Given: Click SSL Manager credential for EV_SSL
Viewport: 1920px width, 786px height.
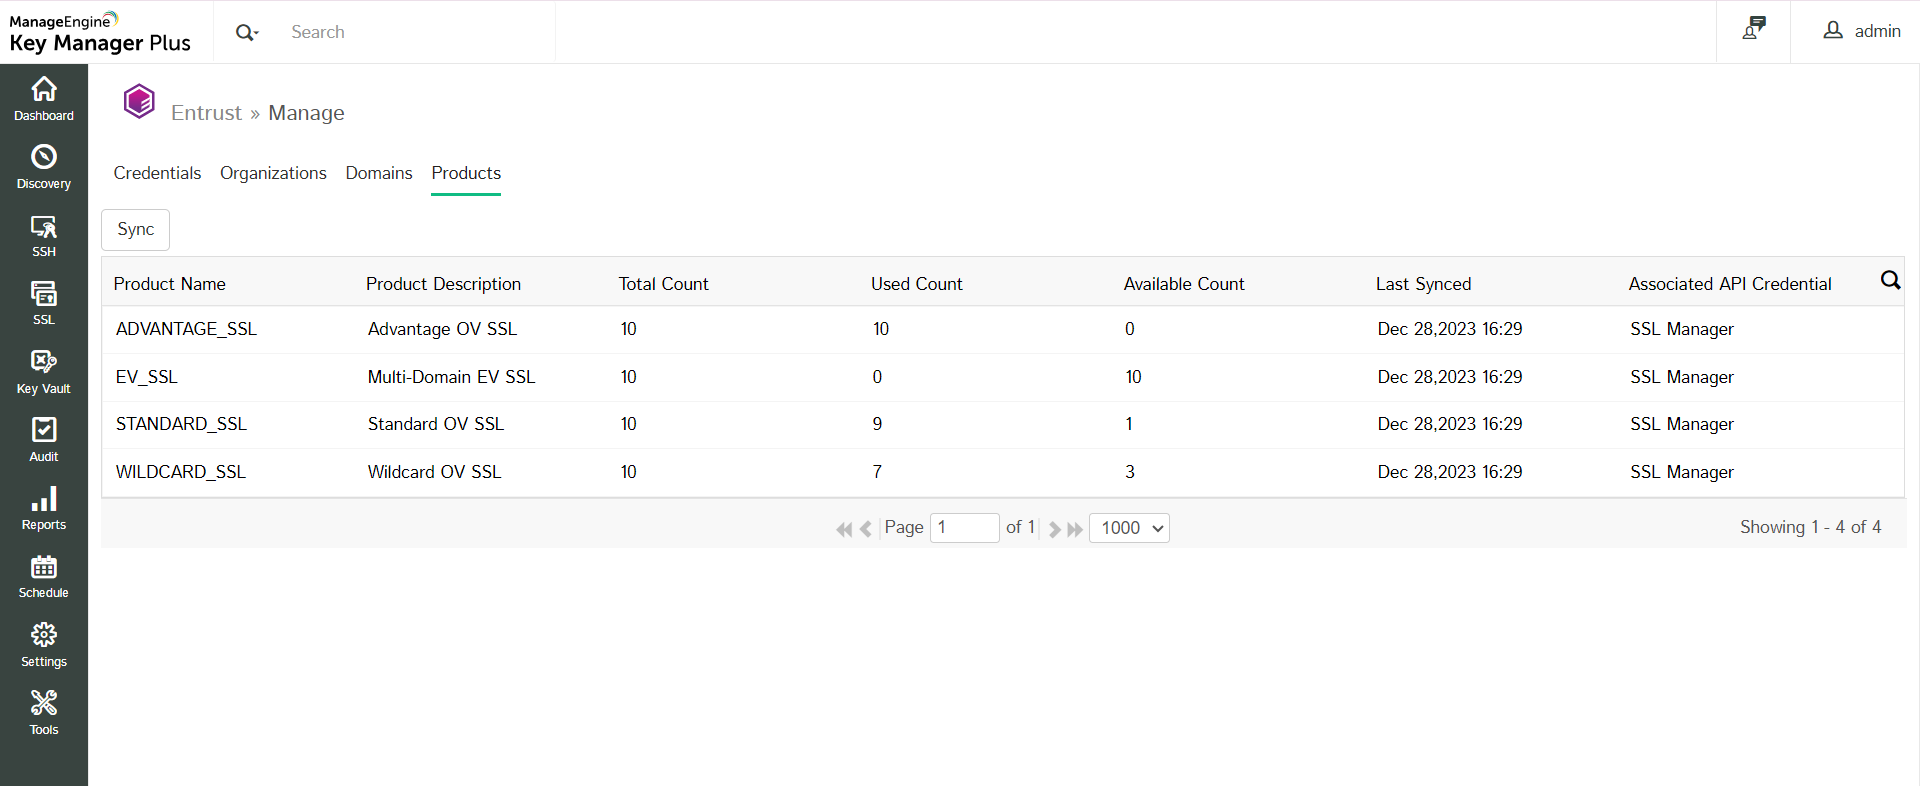Looking at the screenshot, I should click(x=1682, y=377).
